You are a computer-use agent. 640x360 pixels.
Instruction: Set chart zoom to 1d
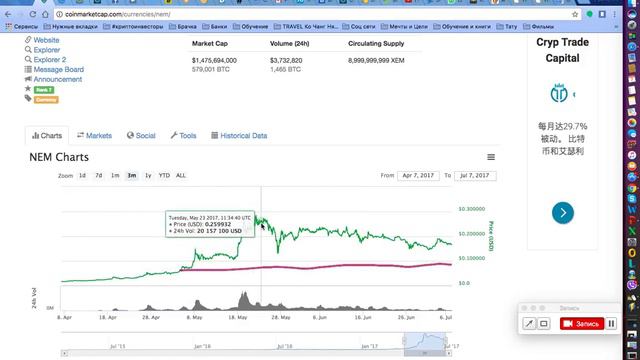coord(82,176)
